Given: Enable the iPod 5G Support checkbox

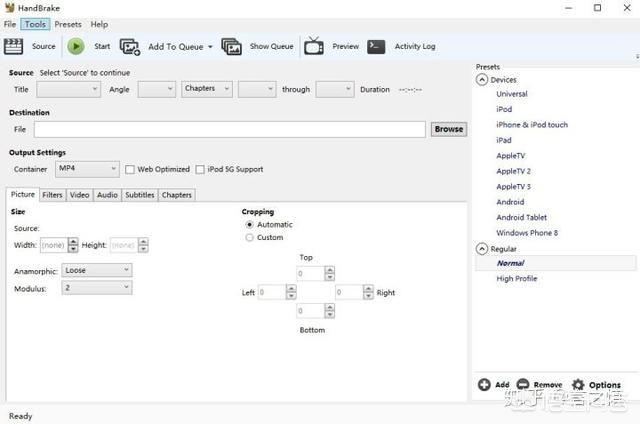Looking at the screenshot, I should pos(200,169).
